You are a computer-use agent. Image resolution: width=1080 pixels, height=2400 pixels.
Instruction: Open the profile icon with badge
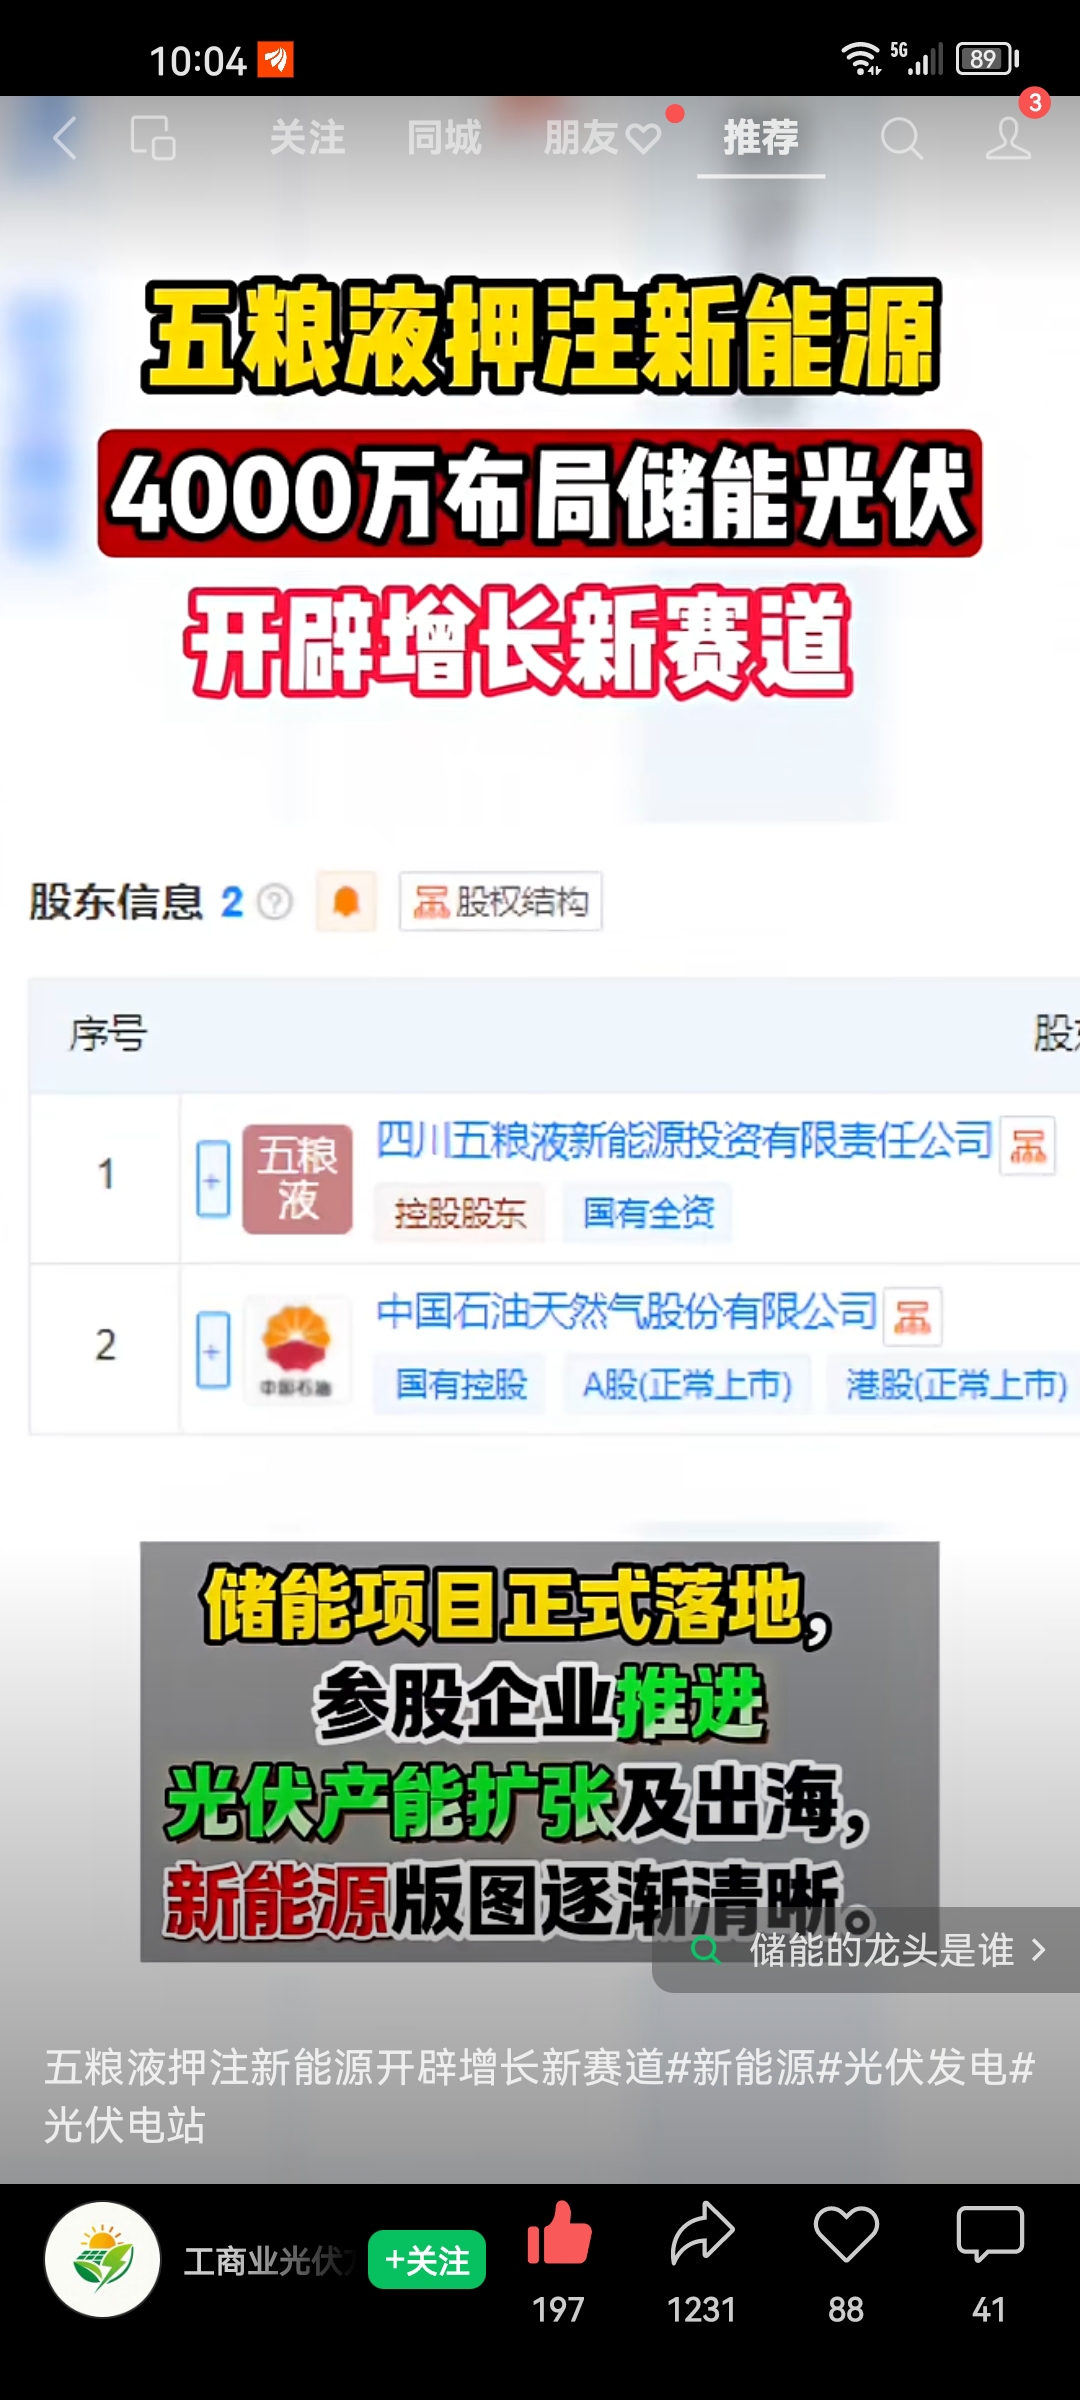[x=1008, y=138]
